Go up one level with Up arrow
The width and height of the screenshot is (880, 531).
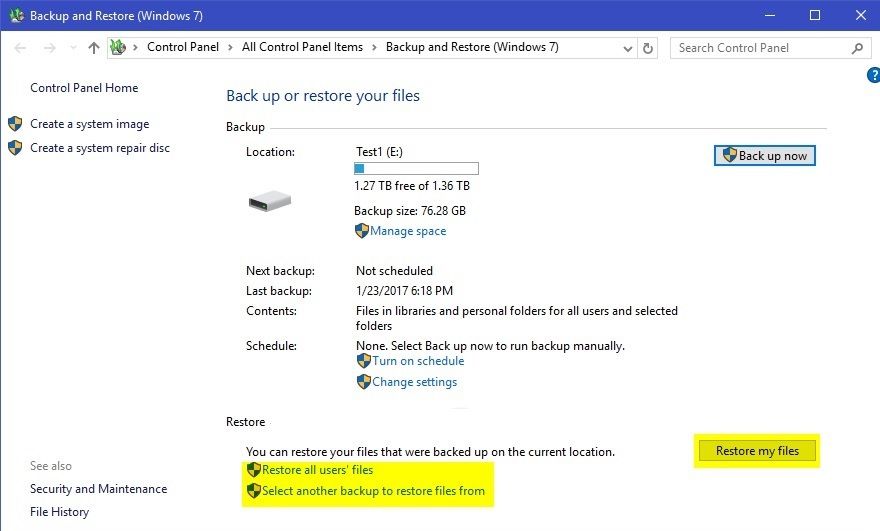click(94, 48)
